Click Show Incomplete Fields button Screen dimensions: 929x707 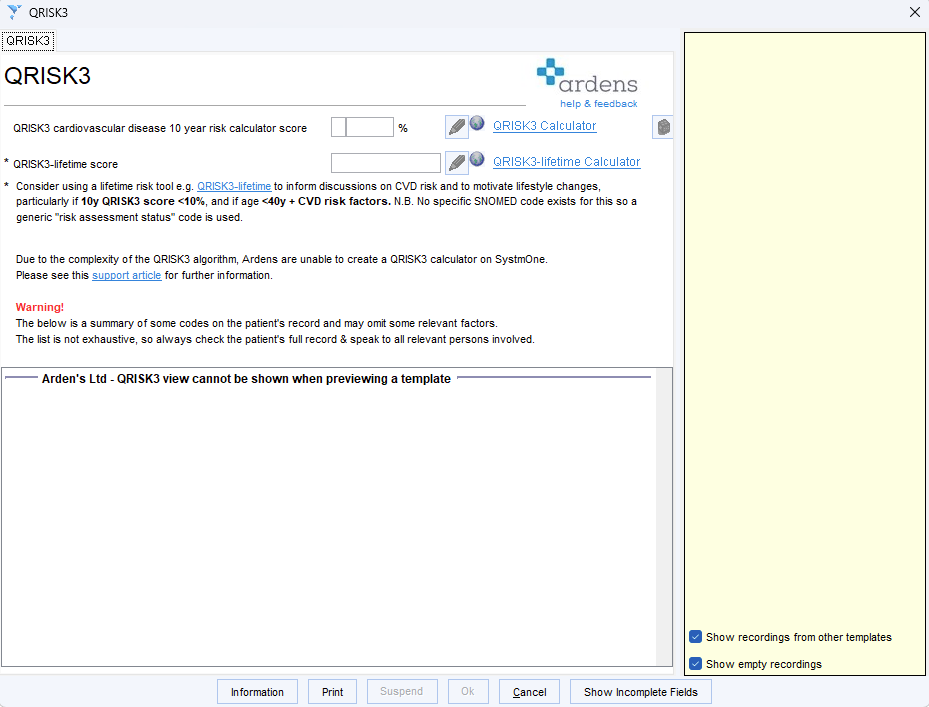[x=640, y=692]
